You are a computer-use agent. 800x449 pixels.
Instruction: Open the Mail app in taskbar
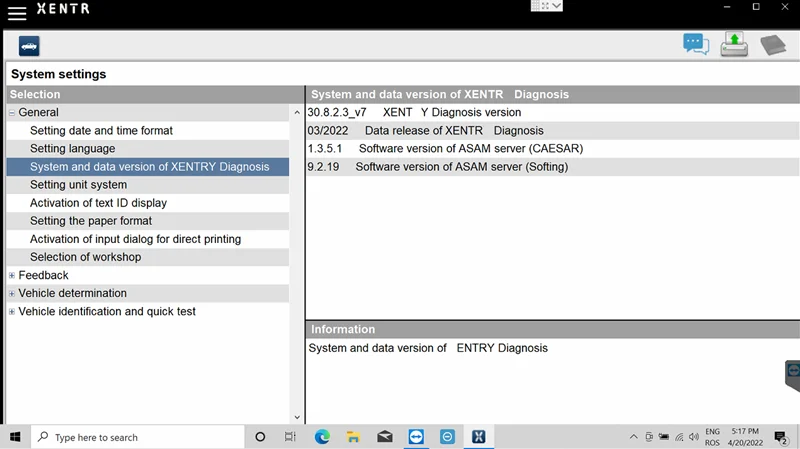(x=385, y=437)
